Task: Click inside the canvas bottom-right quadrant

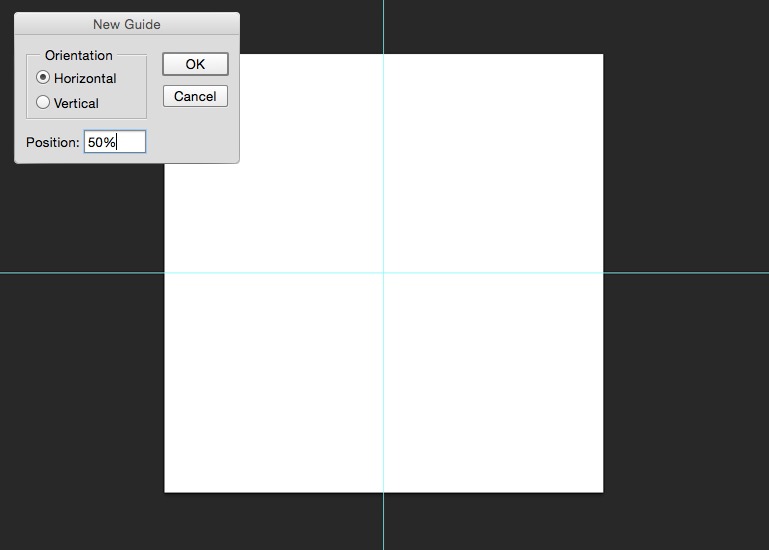Action: click(493, 382)
